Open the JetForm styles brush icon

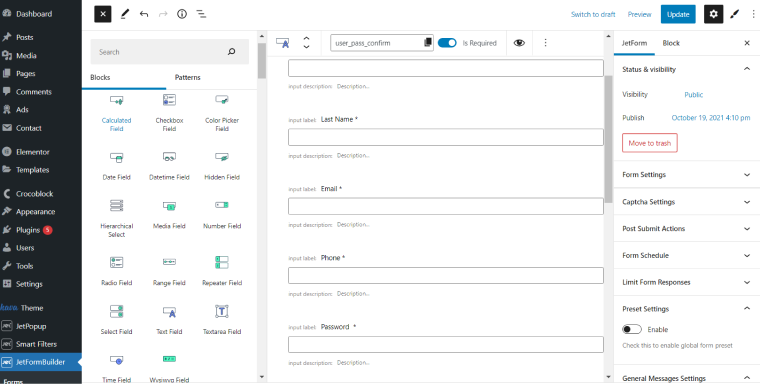pos(735,14)
